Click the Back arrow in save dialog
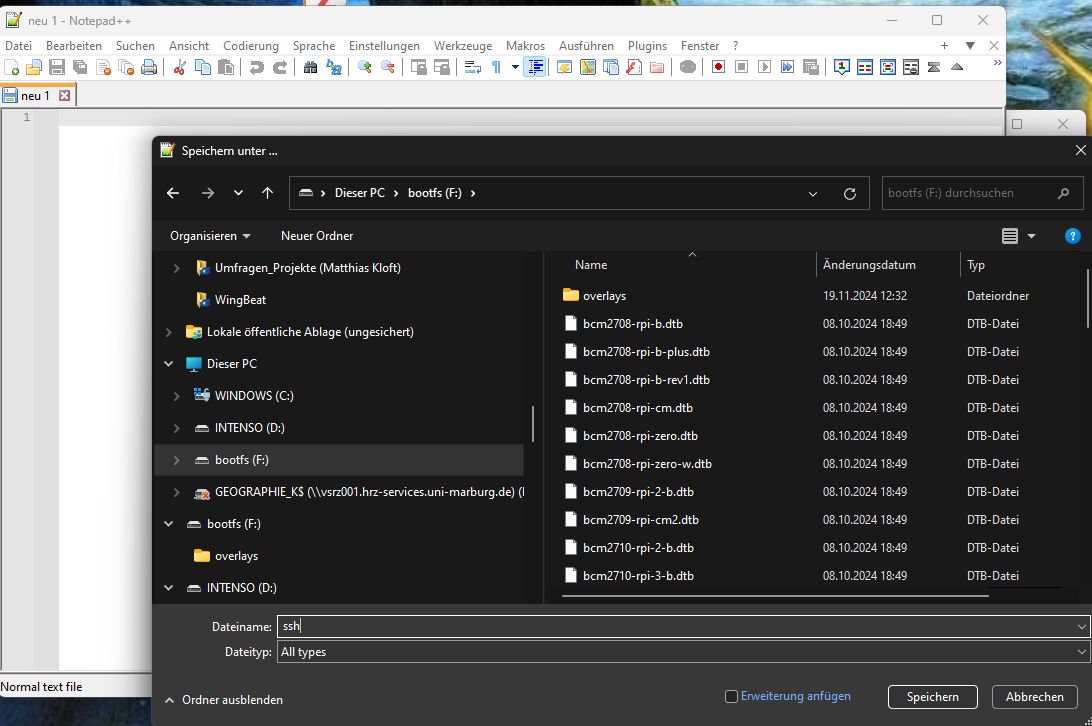 pyautogui.click(x=173, y=193)
